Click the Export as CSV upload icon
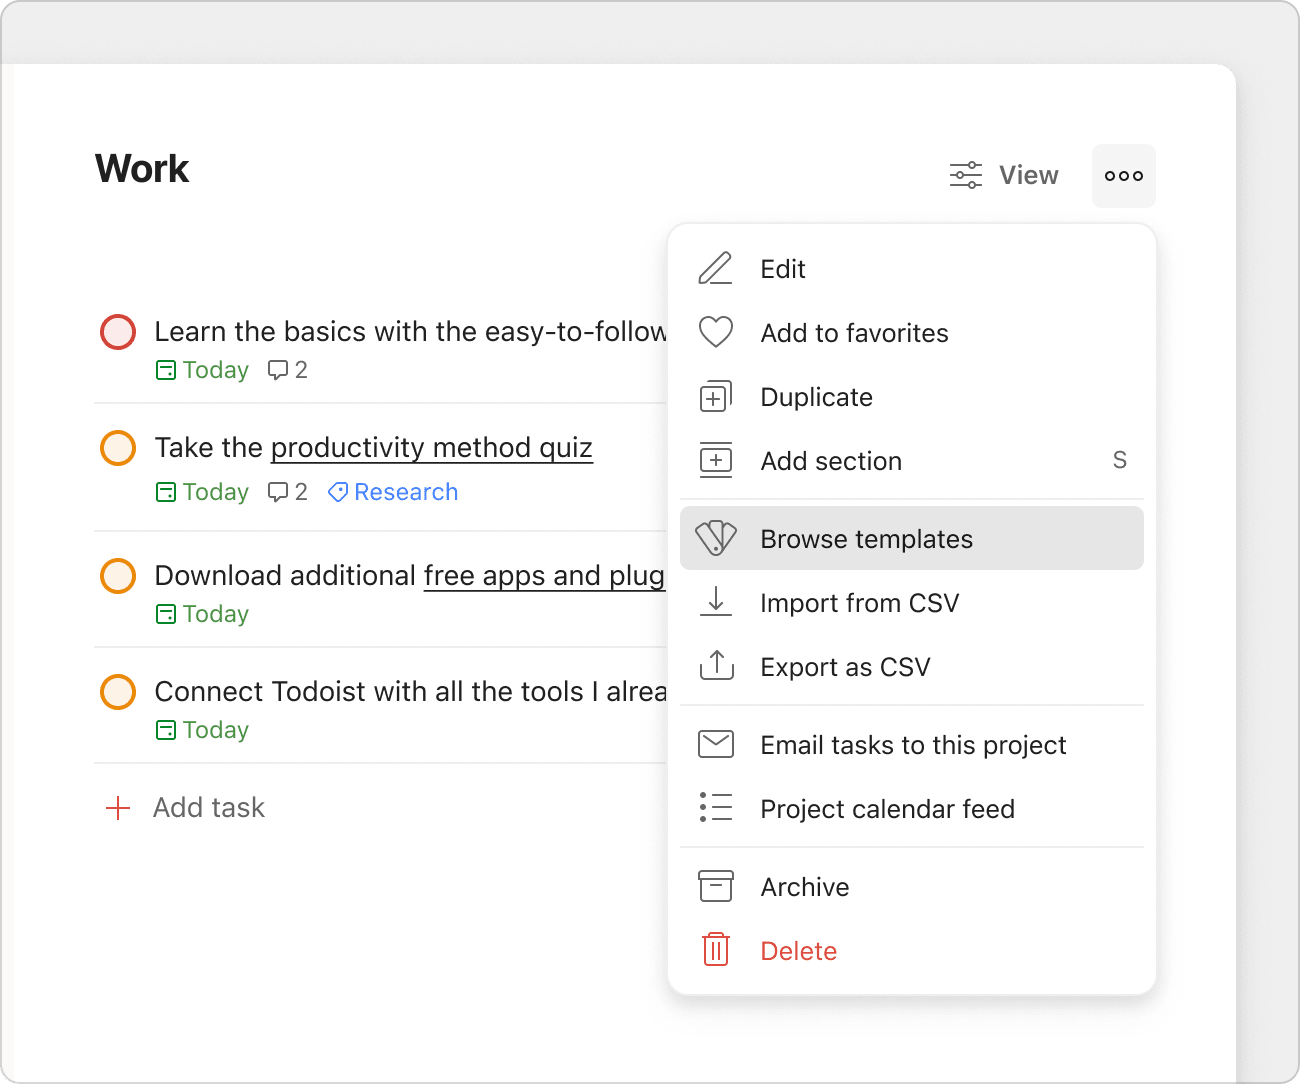This screenshot has width=1300, height=1084. pyautogui.click(x=715, y=666)
